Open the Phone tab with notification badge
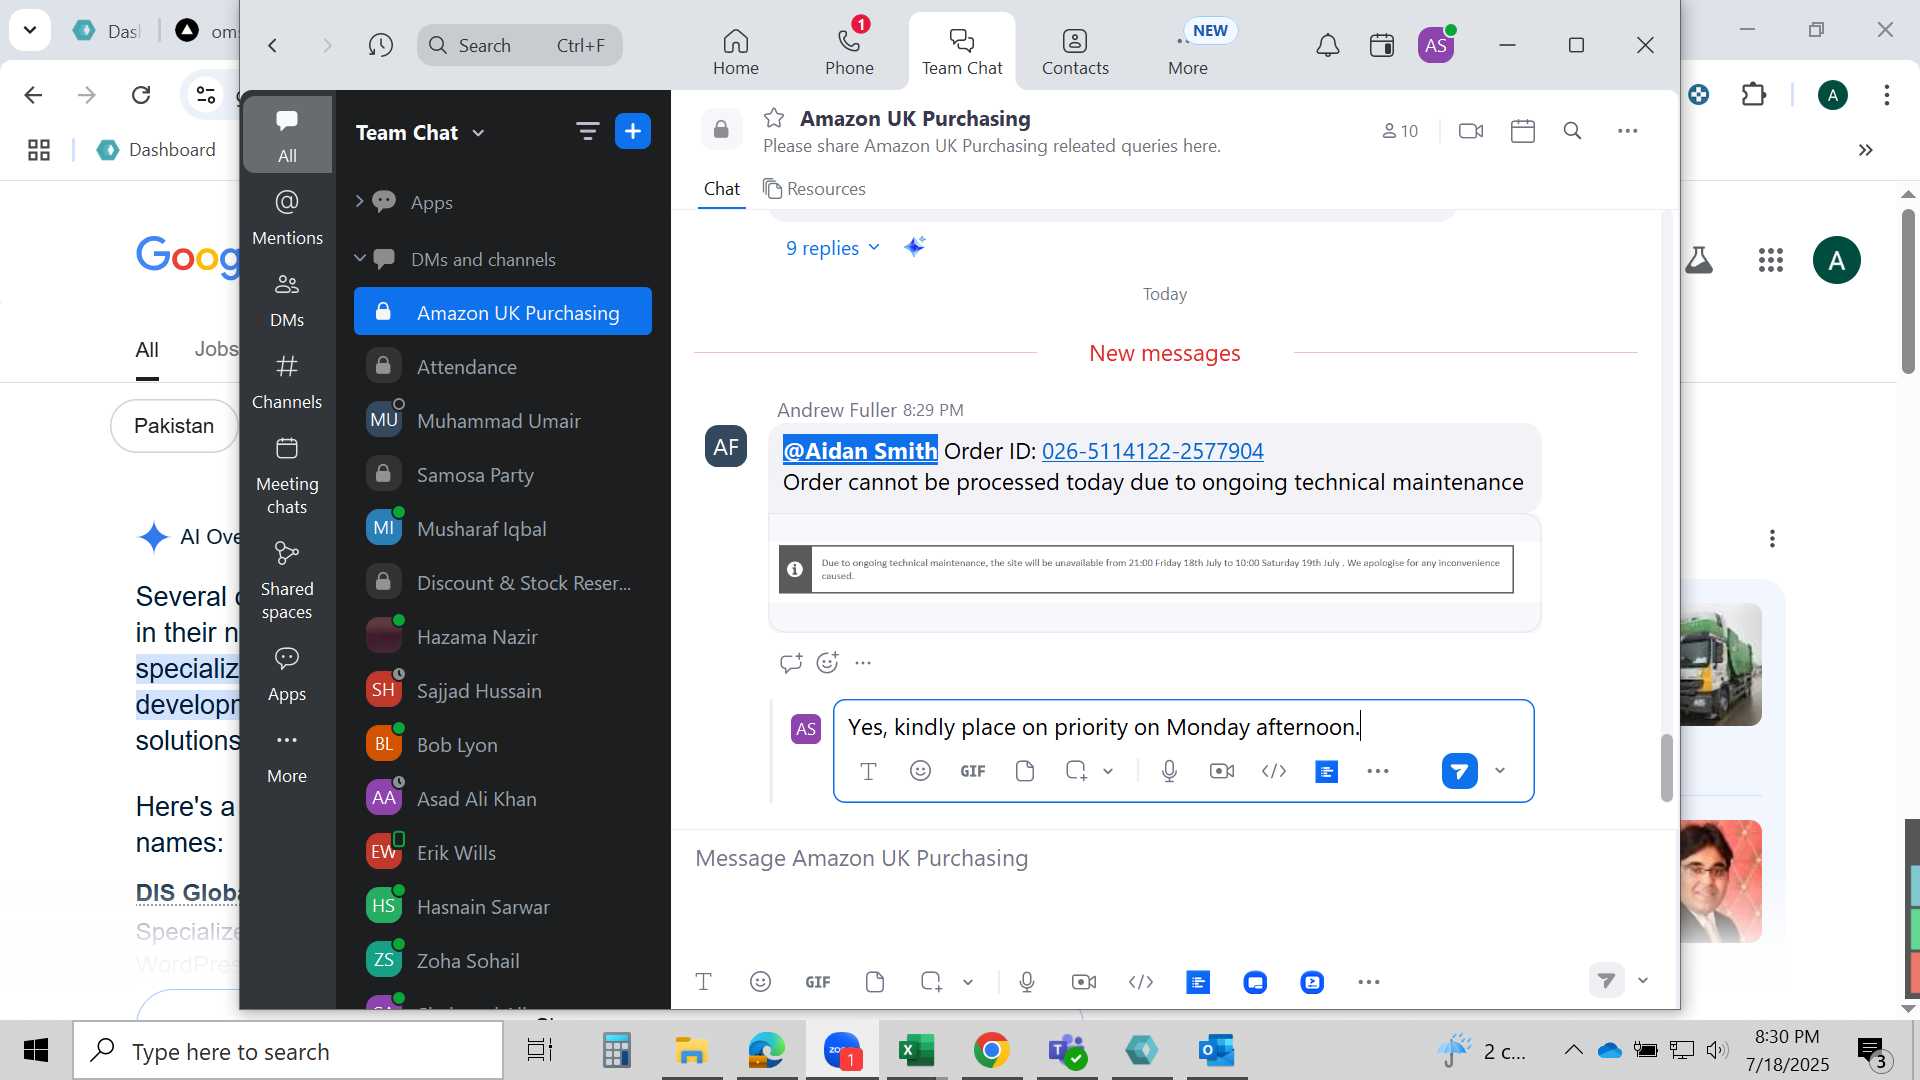Screen dimensions: 1920x1080 click(849, 52)
